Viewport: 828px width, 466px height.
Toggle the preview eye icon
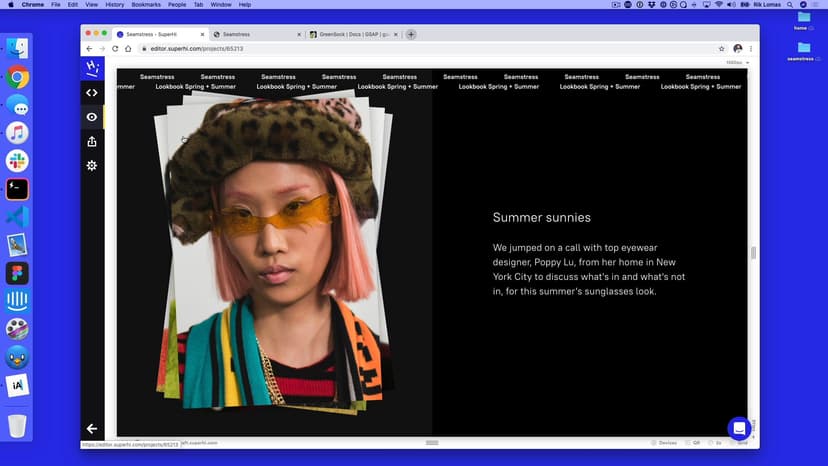(92, 117)
